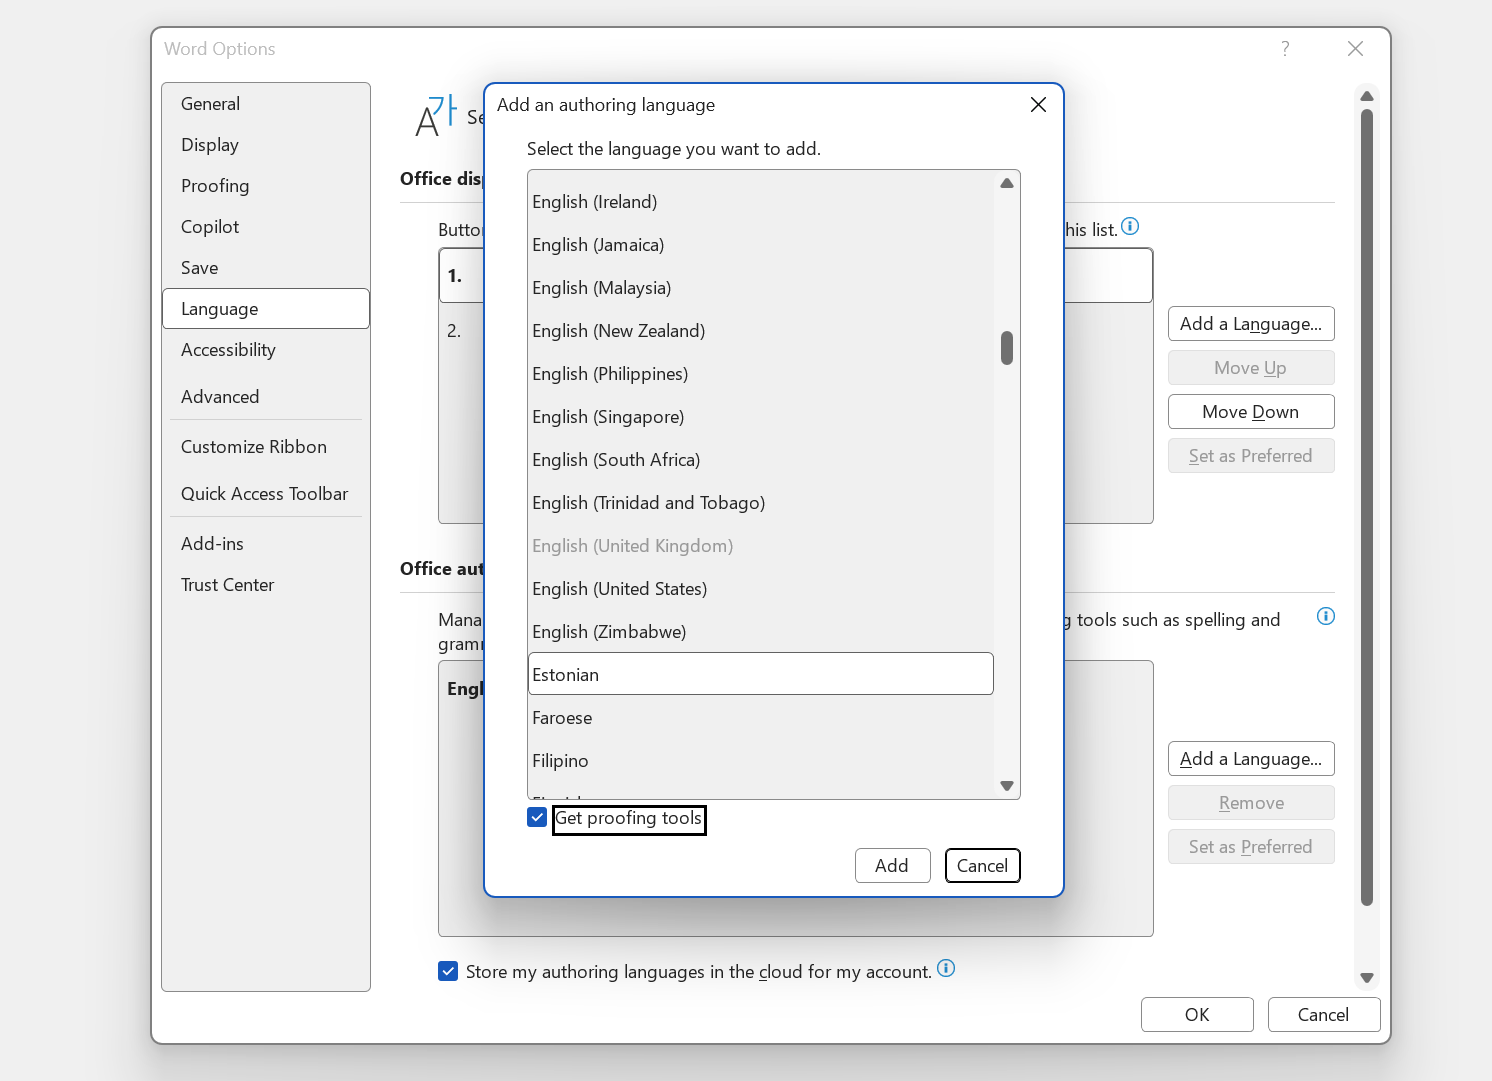Viewport: 1492px width, 1081px height.
Task: Select English (United States) language
Action: tap(761, 589)
